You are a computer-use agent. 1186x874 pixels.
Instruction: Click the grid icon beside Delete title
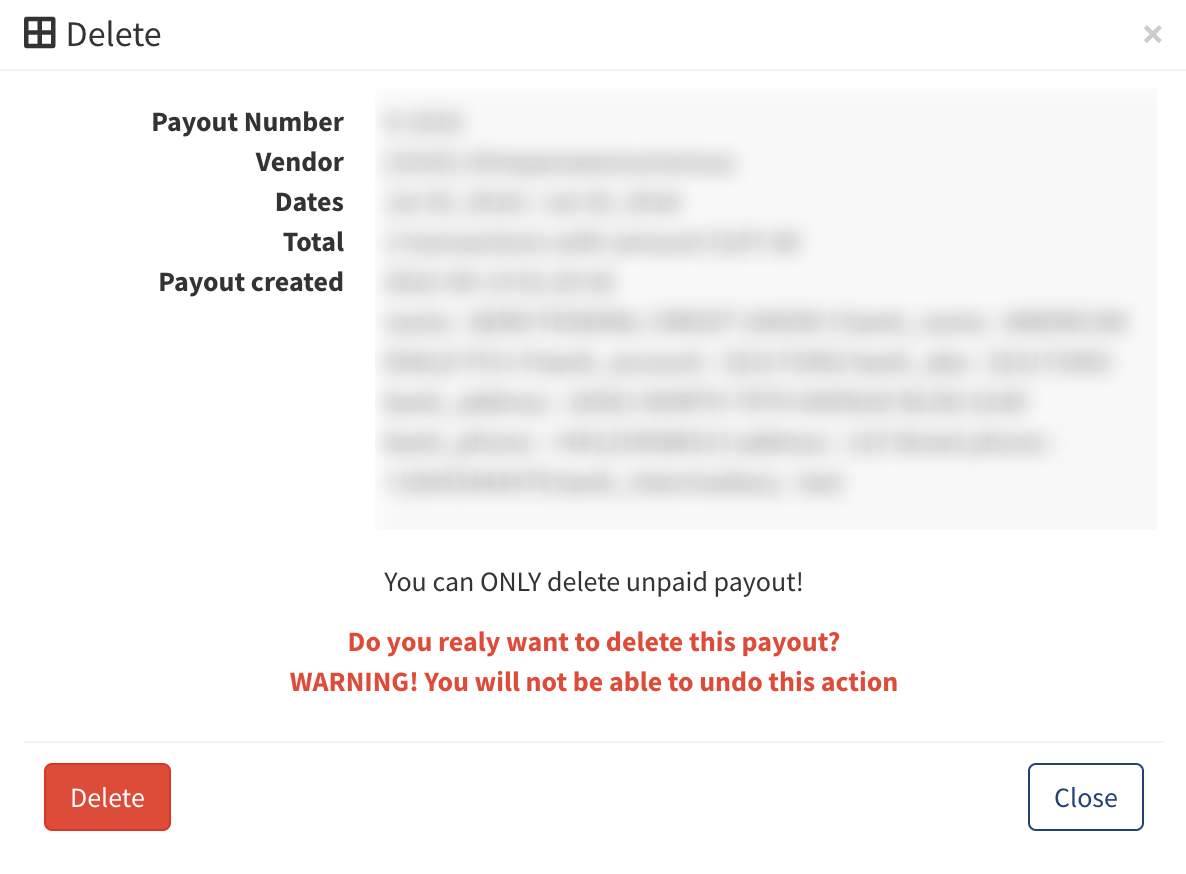39,33
